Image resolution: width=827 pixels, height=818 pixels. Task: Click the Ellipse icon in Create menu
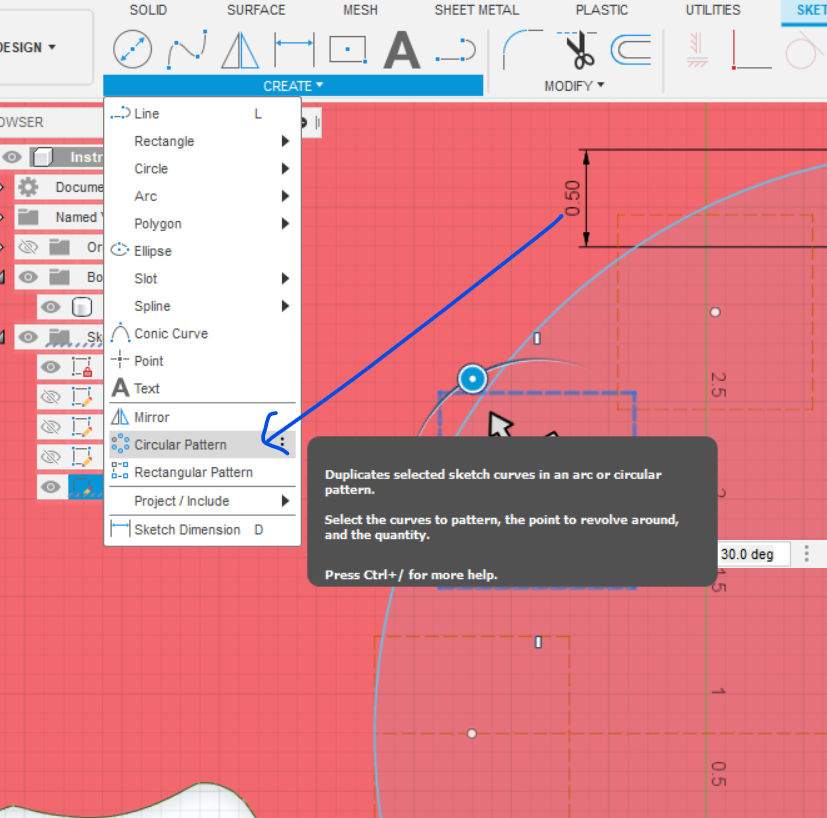(x=120, y=249)
